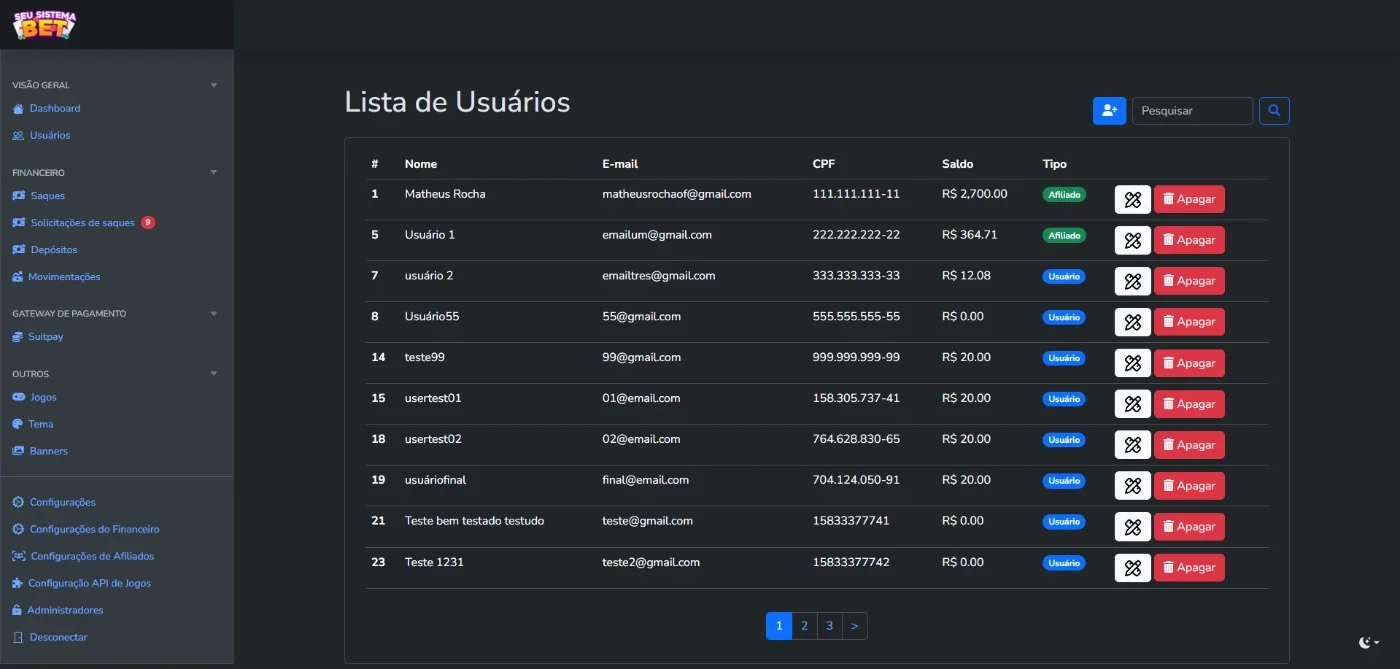Open edit icon for Usuário 1 row
The width and height of the screenshot is (1400, 669).
tap(1133, 240)
